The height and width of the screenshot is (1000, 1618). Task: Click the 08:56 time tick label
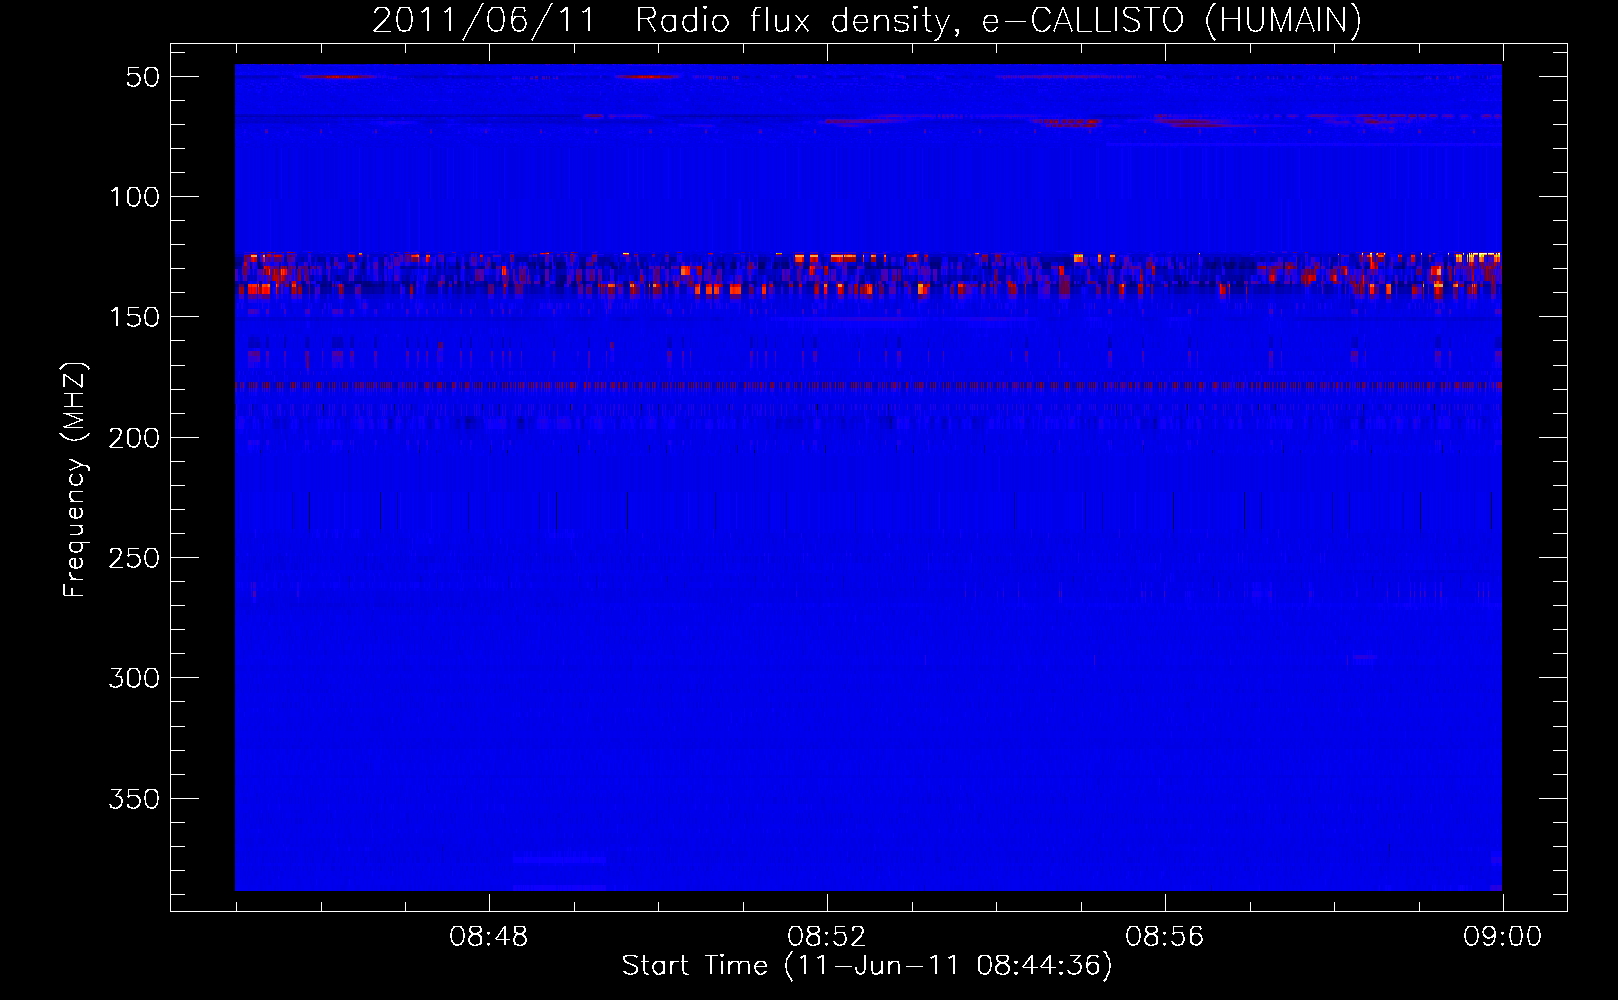coord(1165,937)
